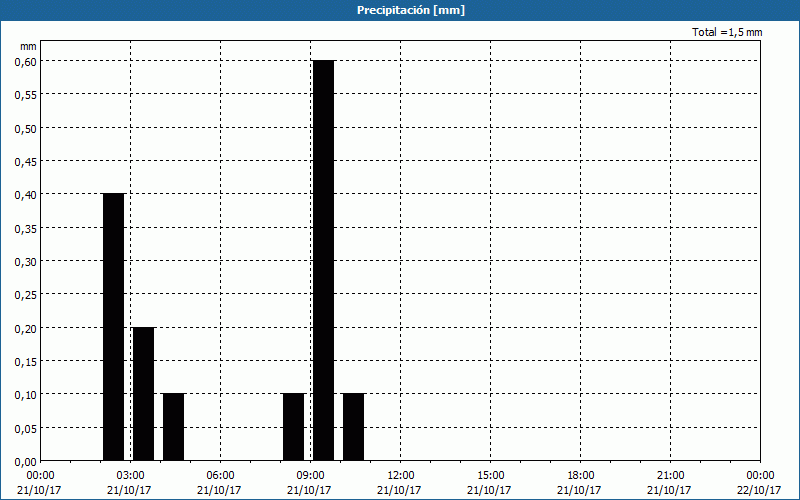Viewport: 800px width, 500px height.
Task: Click the 0,10 mm bar before 09:00
Action: pyautogui.click(x=293, y=427)
